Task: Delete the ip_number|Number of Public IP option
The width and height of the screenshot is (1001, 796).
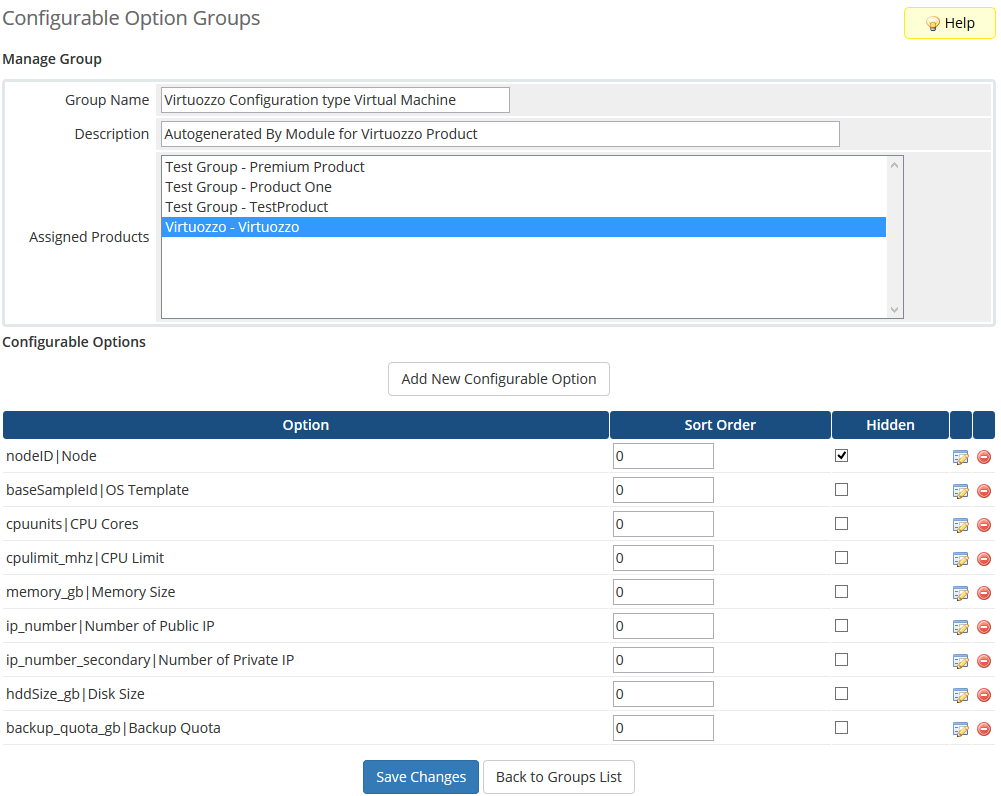Action: click(x=984, y=627)
